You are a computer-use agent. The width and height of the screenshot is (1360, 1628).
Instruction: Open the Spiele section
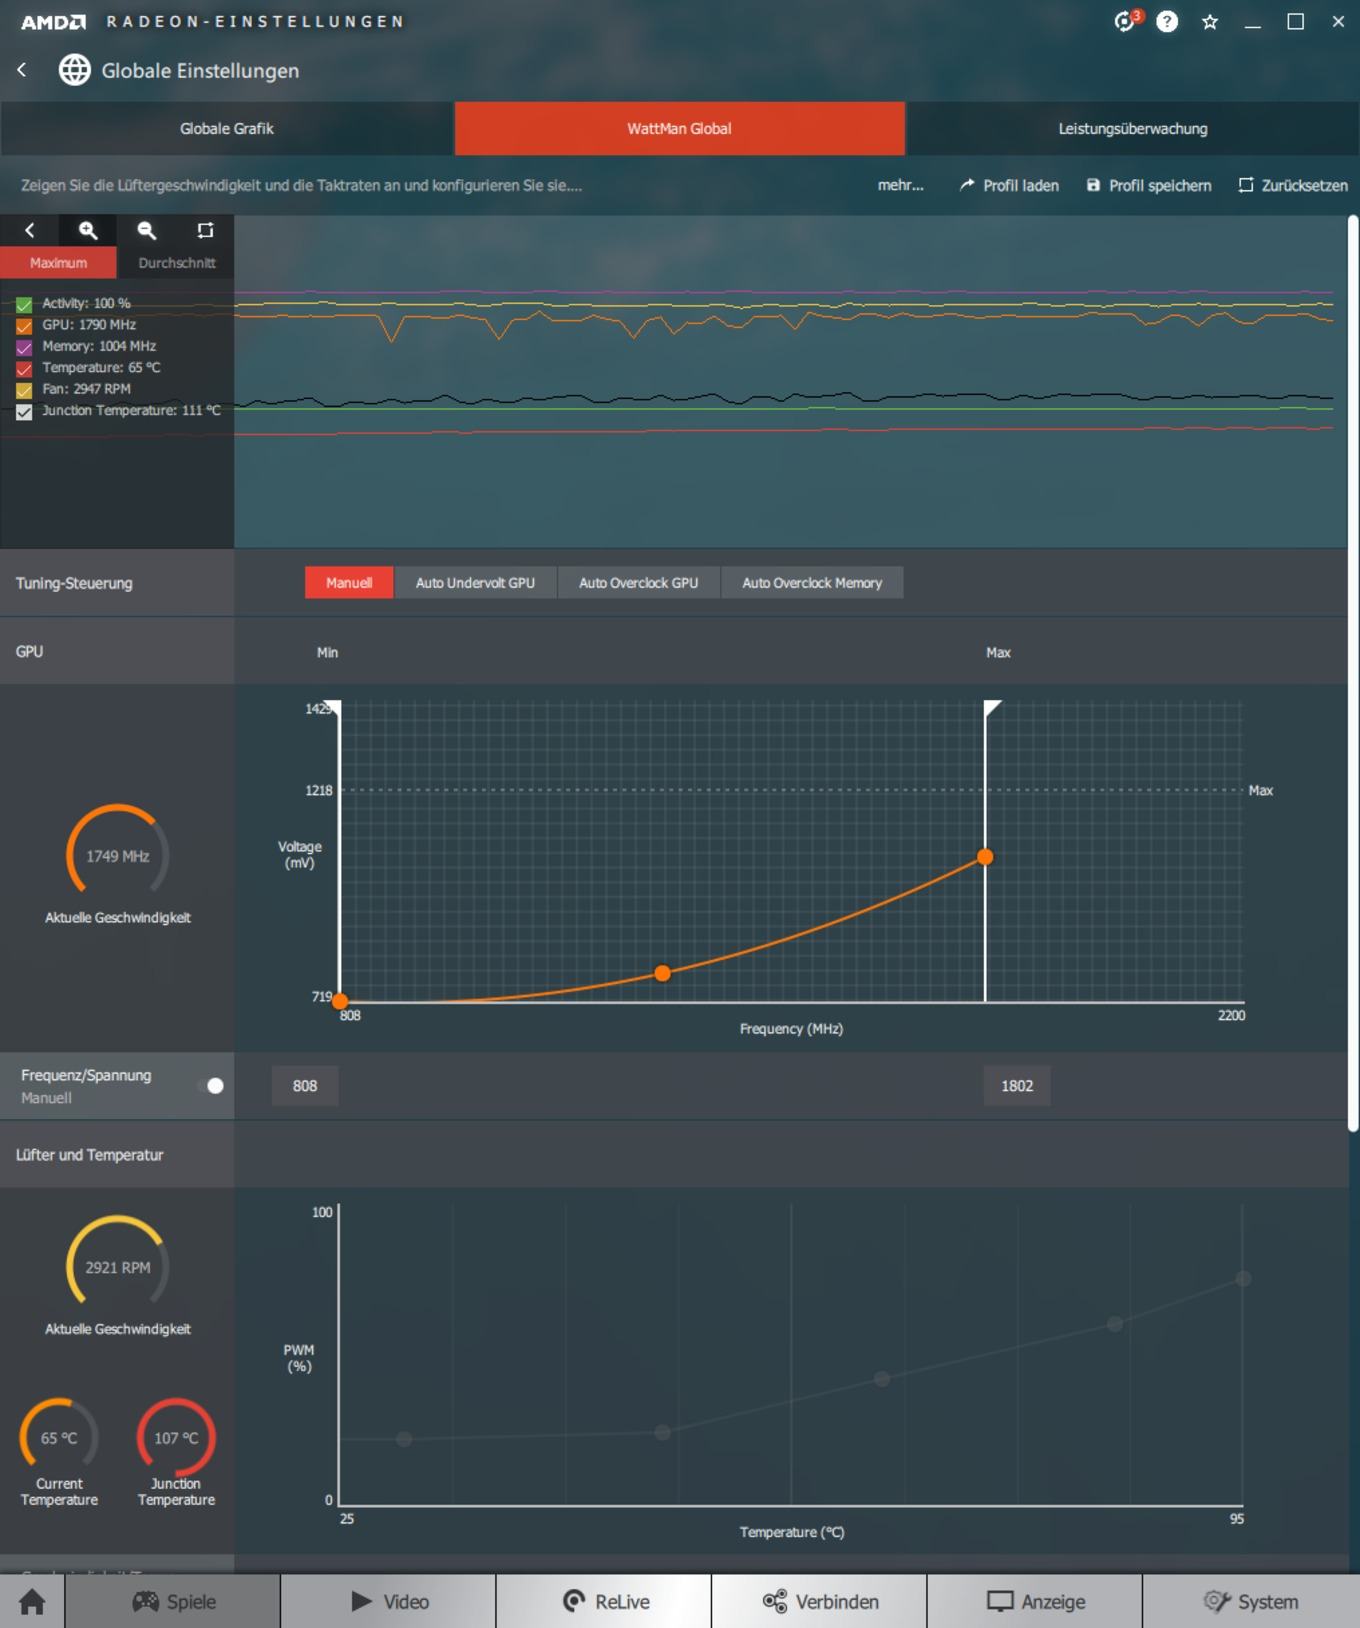coord(173,1601)
